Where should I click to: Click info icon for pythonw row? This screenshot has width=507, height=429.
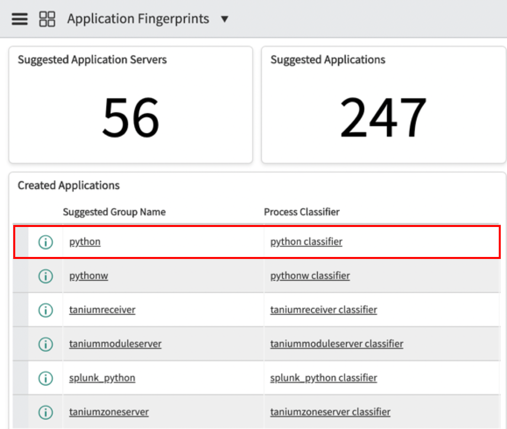[x=46, y=276]
